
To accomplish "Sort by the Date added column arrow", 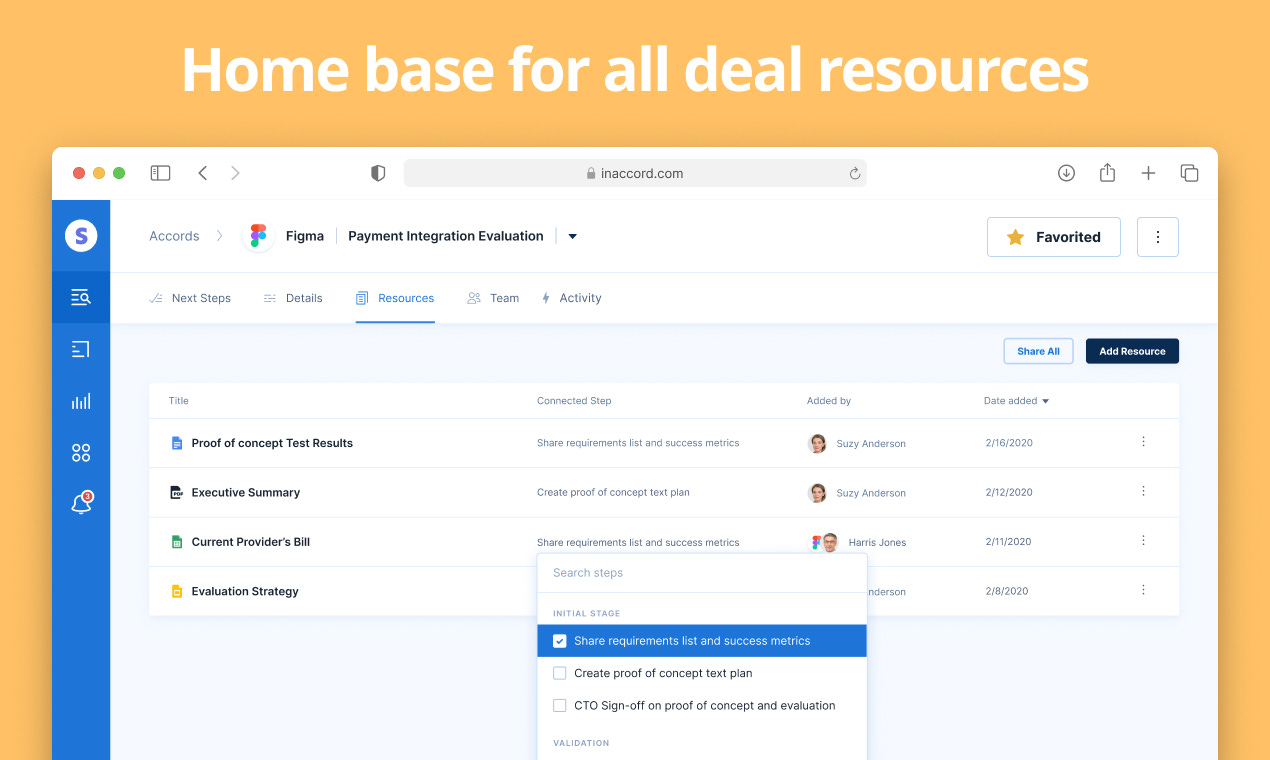I will 1046,401.
